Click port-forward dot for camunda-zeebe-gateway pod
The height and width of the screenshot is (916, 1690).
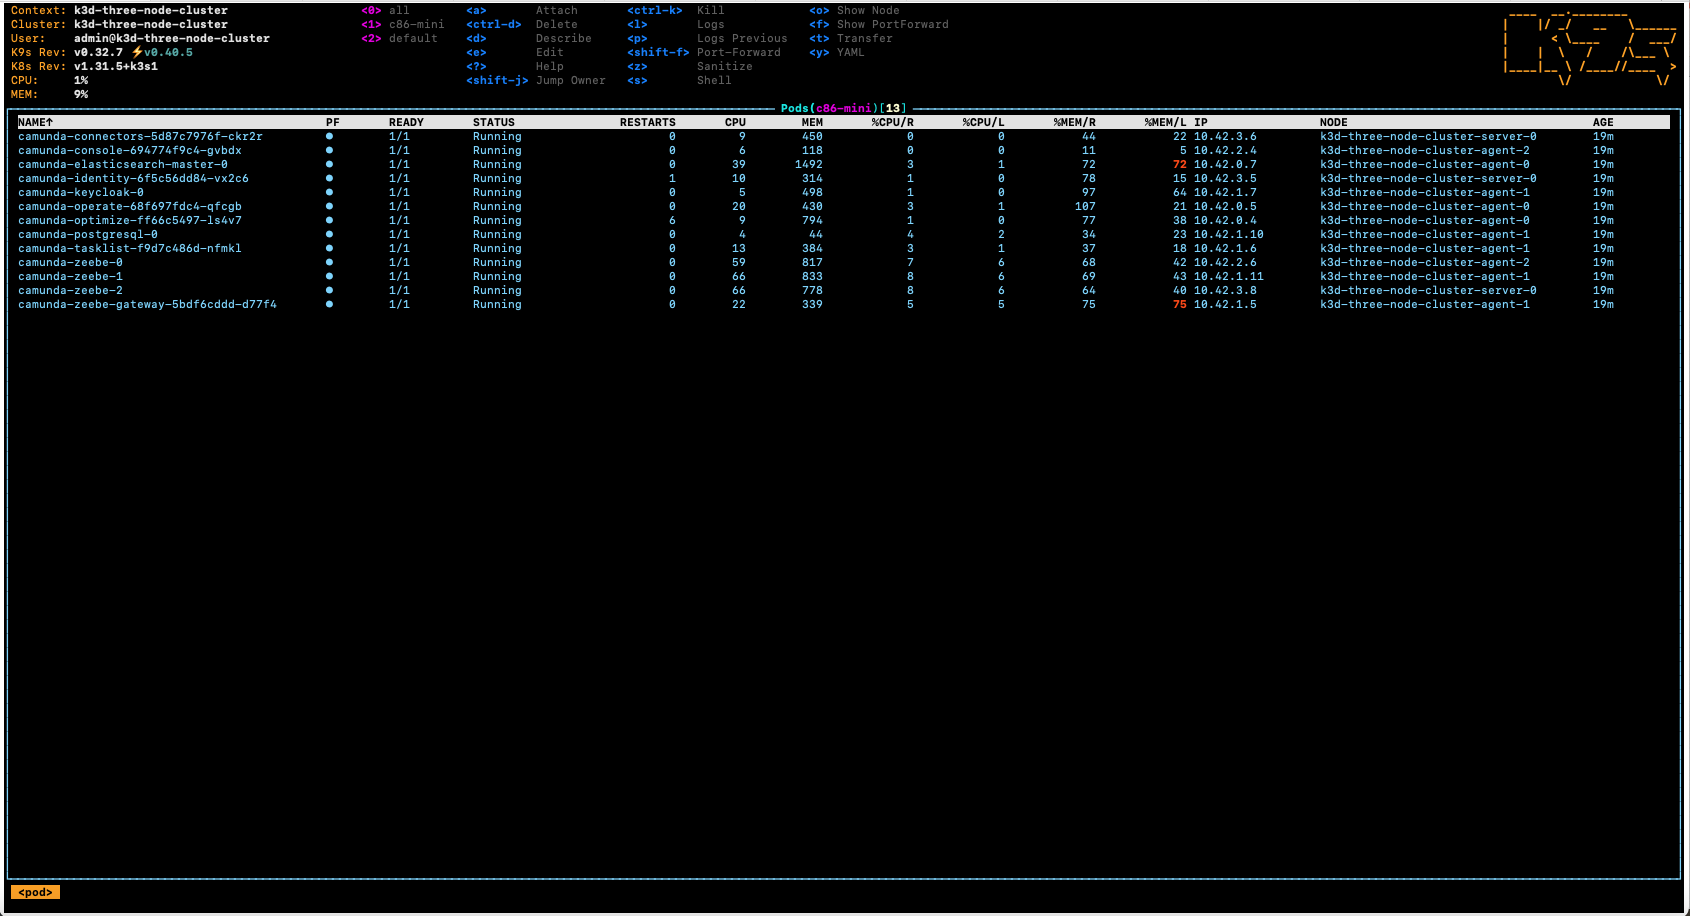coord(329,304)
